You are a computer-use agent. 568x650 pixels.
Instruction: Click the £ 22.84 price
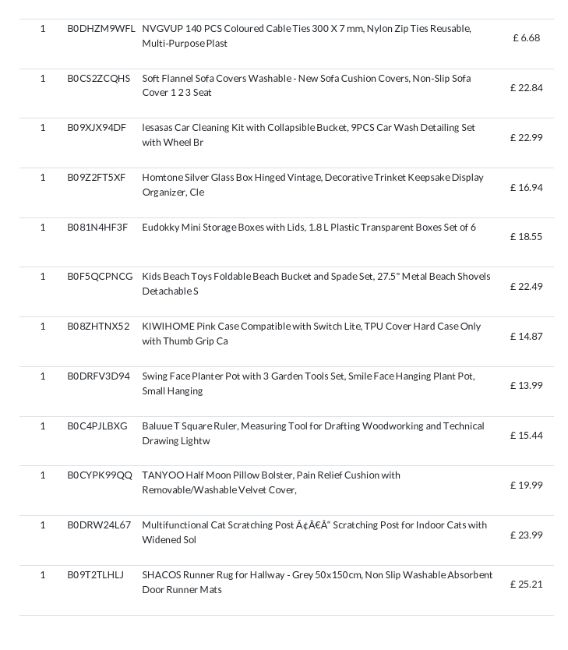(526, 87)
